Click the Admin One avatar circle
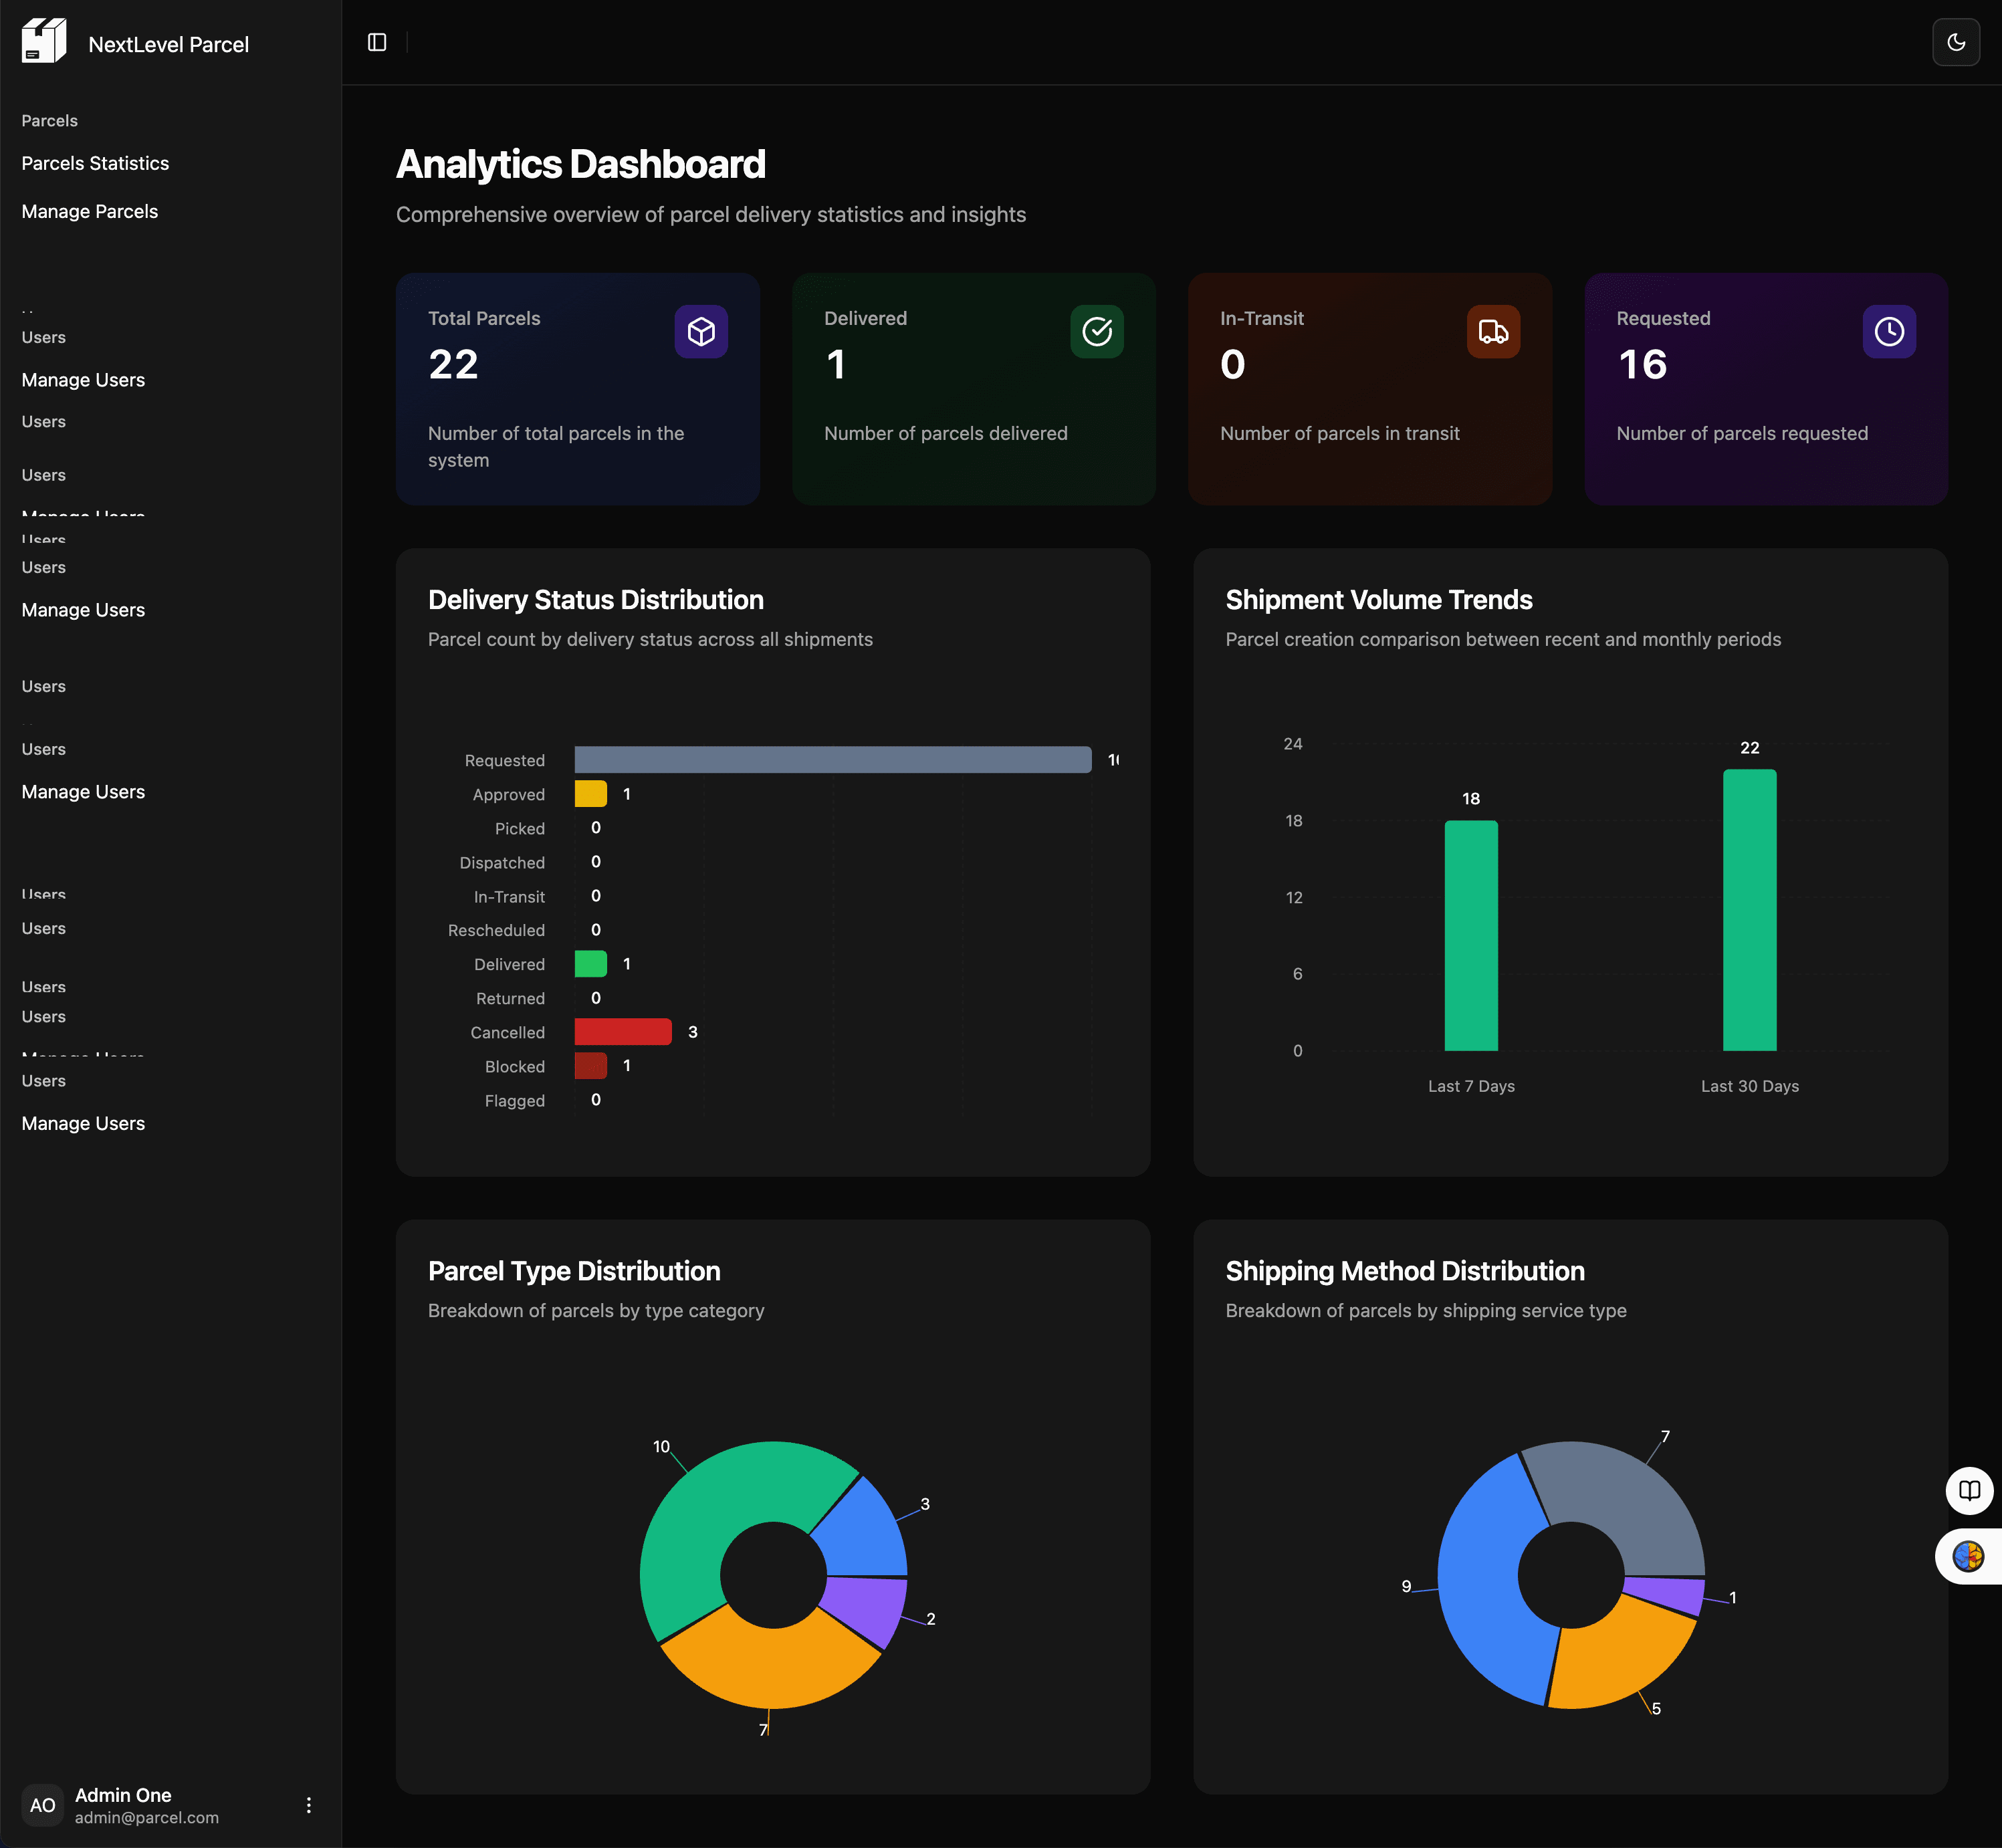 tap(42, 1805)
